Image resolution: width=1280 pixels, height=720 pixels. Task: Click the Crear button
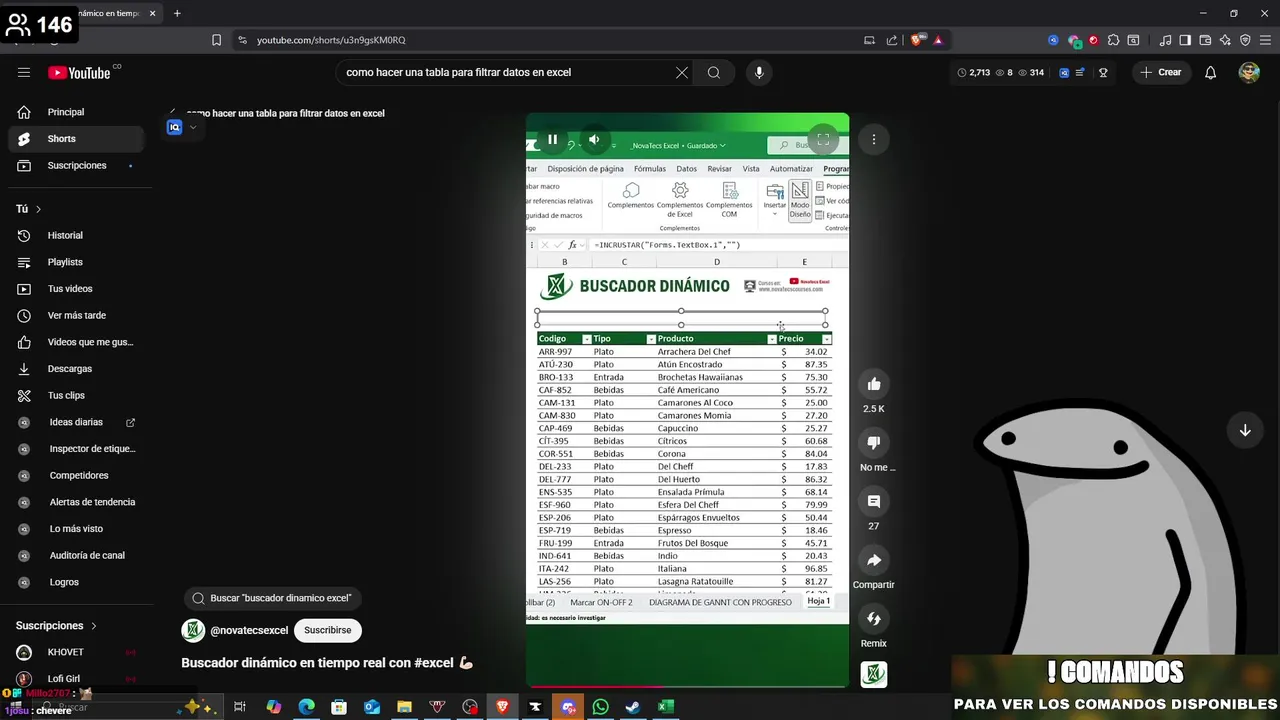pos(1161,72)
